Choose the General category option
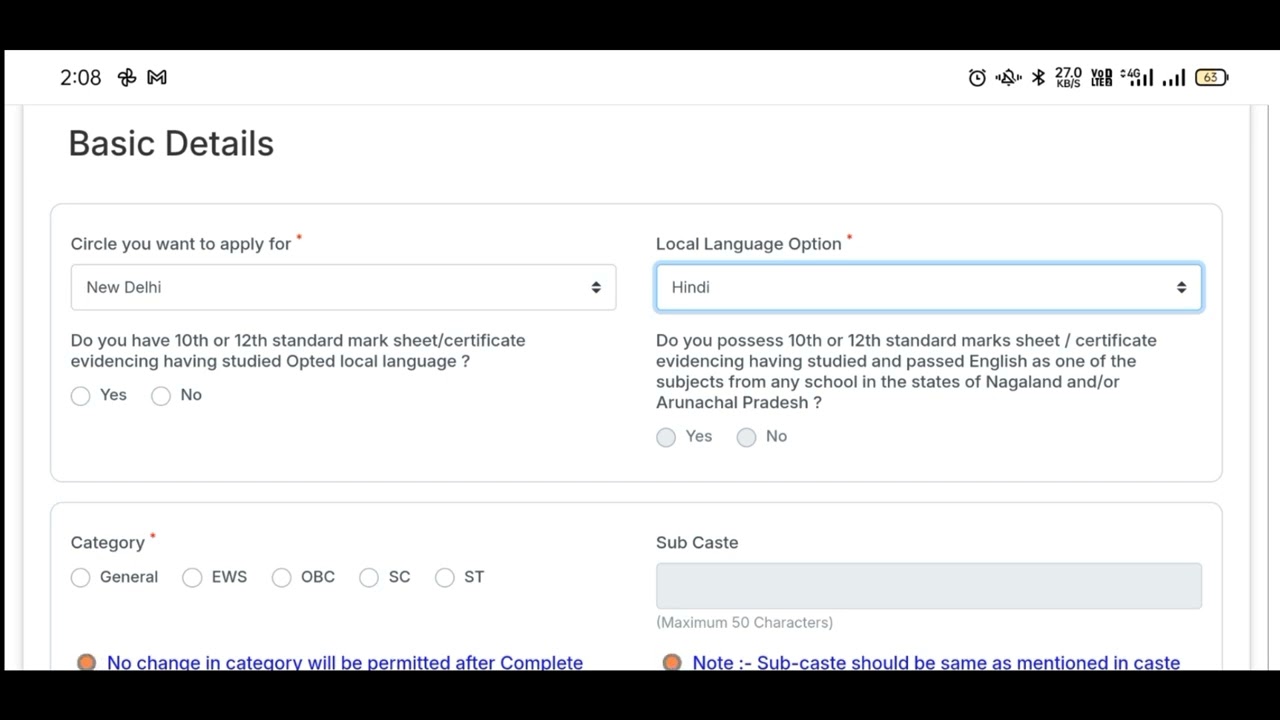This screenshot has height=720, width=1280. (x=81, y=578)
